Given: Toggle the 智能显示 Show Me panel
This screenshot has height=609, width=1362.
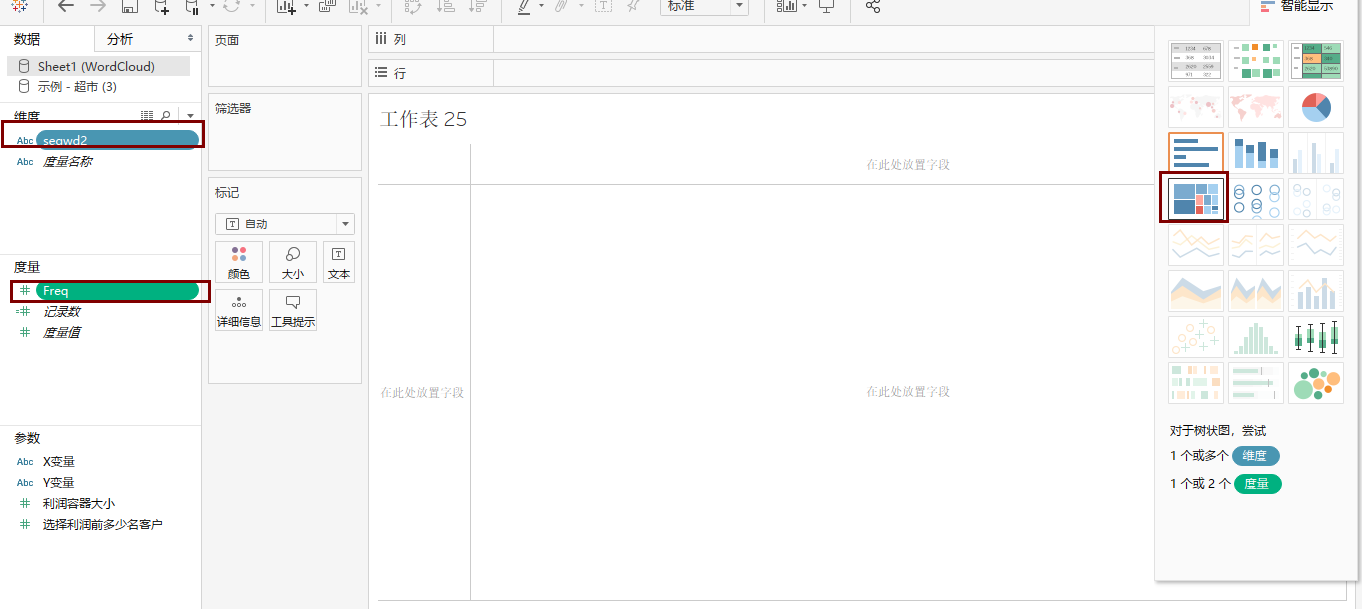Looking at the screenshot, I should pyautogui.click(x=1297, y=6).
